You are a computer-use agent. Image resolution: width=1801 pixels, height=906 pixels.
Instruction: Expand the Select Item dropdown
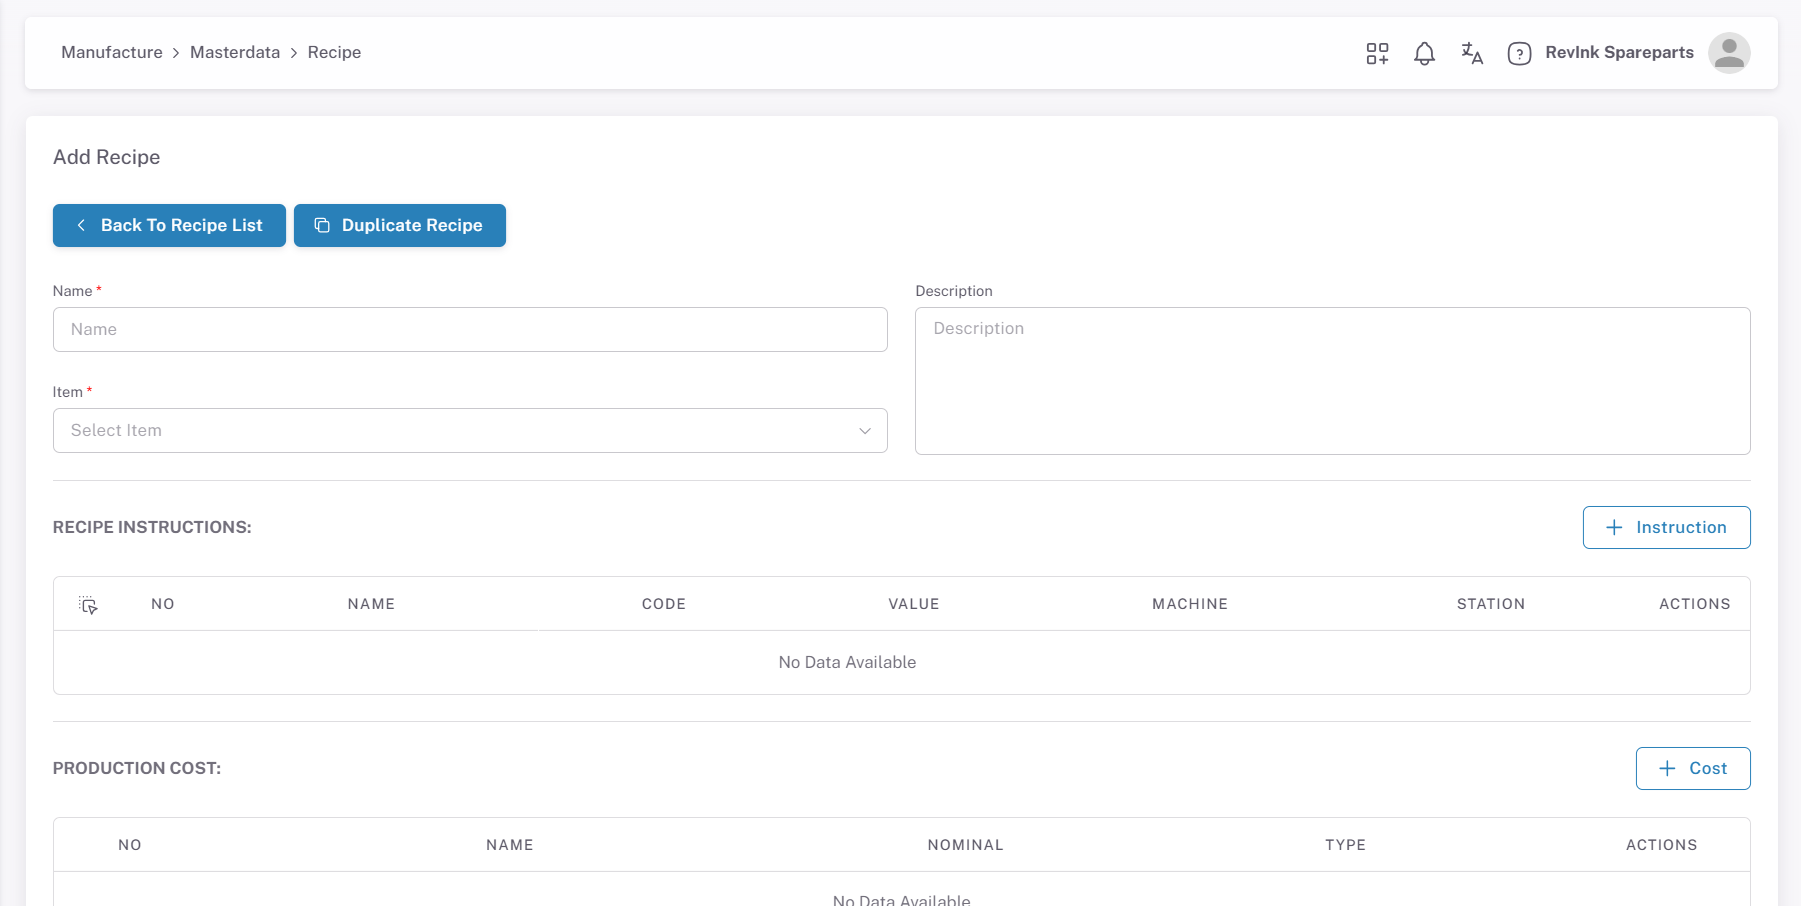469,430
